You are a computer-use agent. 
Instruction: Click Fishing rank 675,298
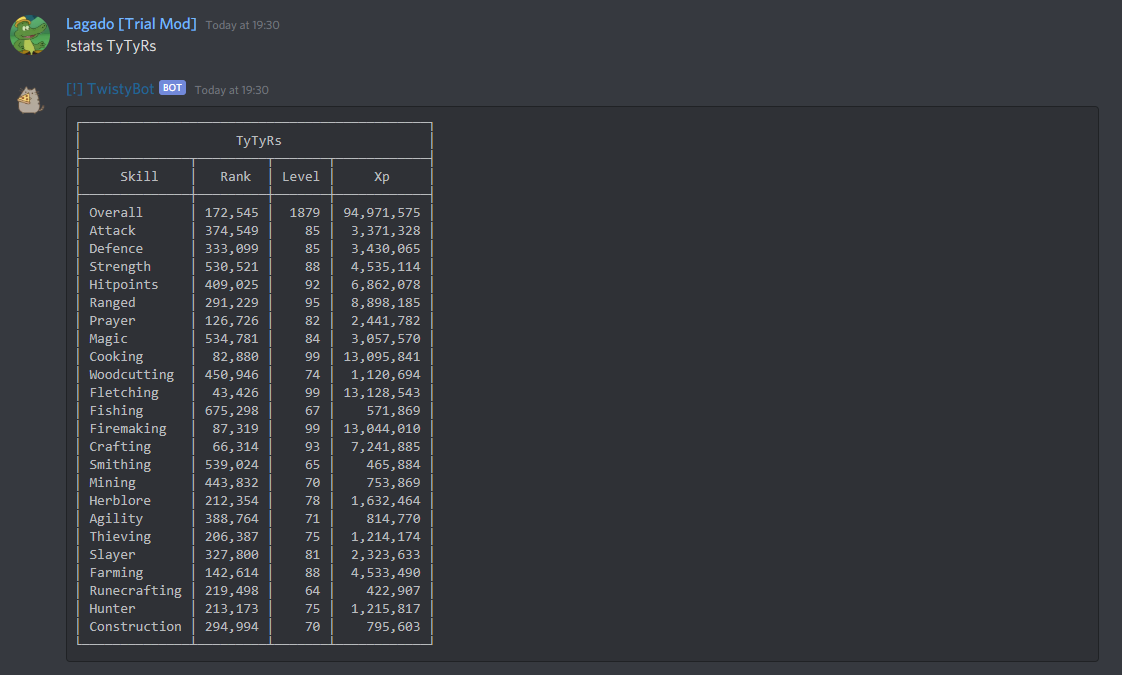[x=232, y=410]
